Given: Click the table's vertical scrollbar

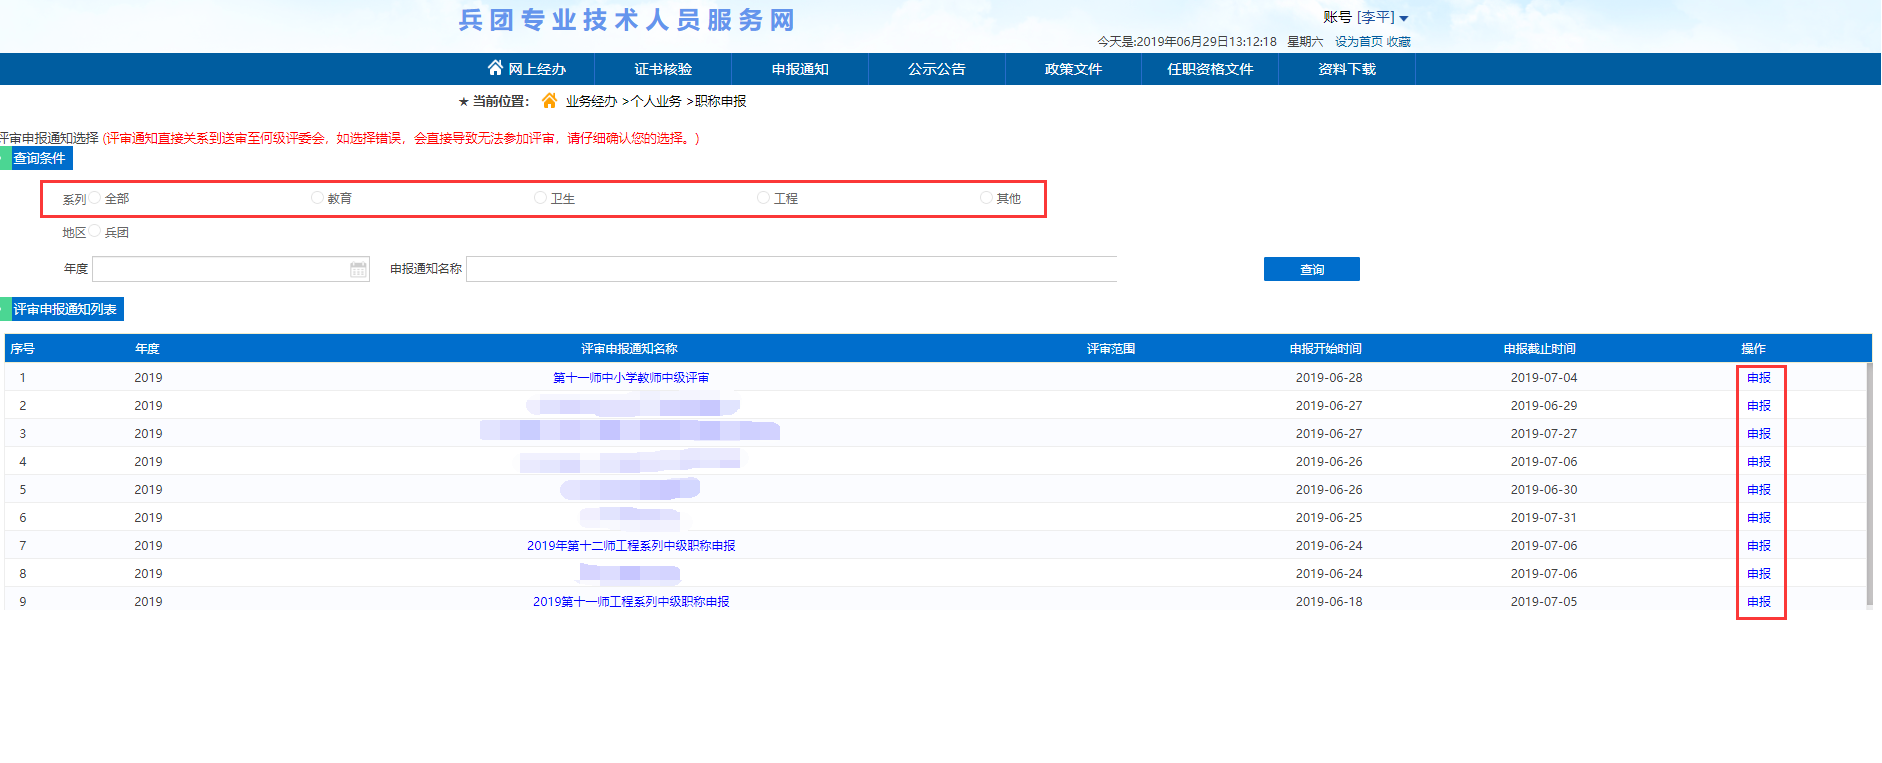Looking at the screenshot, I should pos(1869,480).
